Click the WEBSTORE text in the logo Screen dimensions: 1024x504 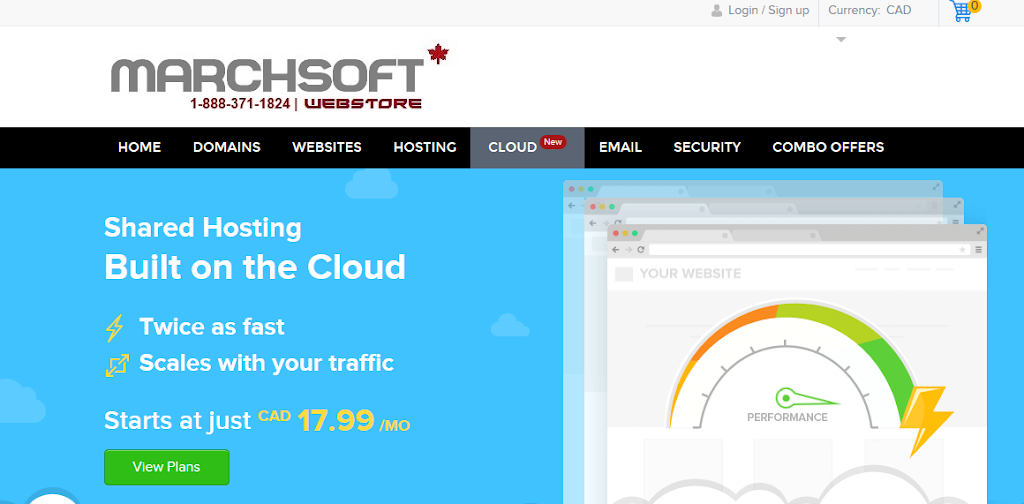coord(363,104)
